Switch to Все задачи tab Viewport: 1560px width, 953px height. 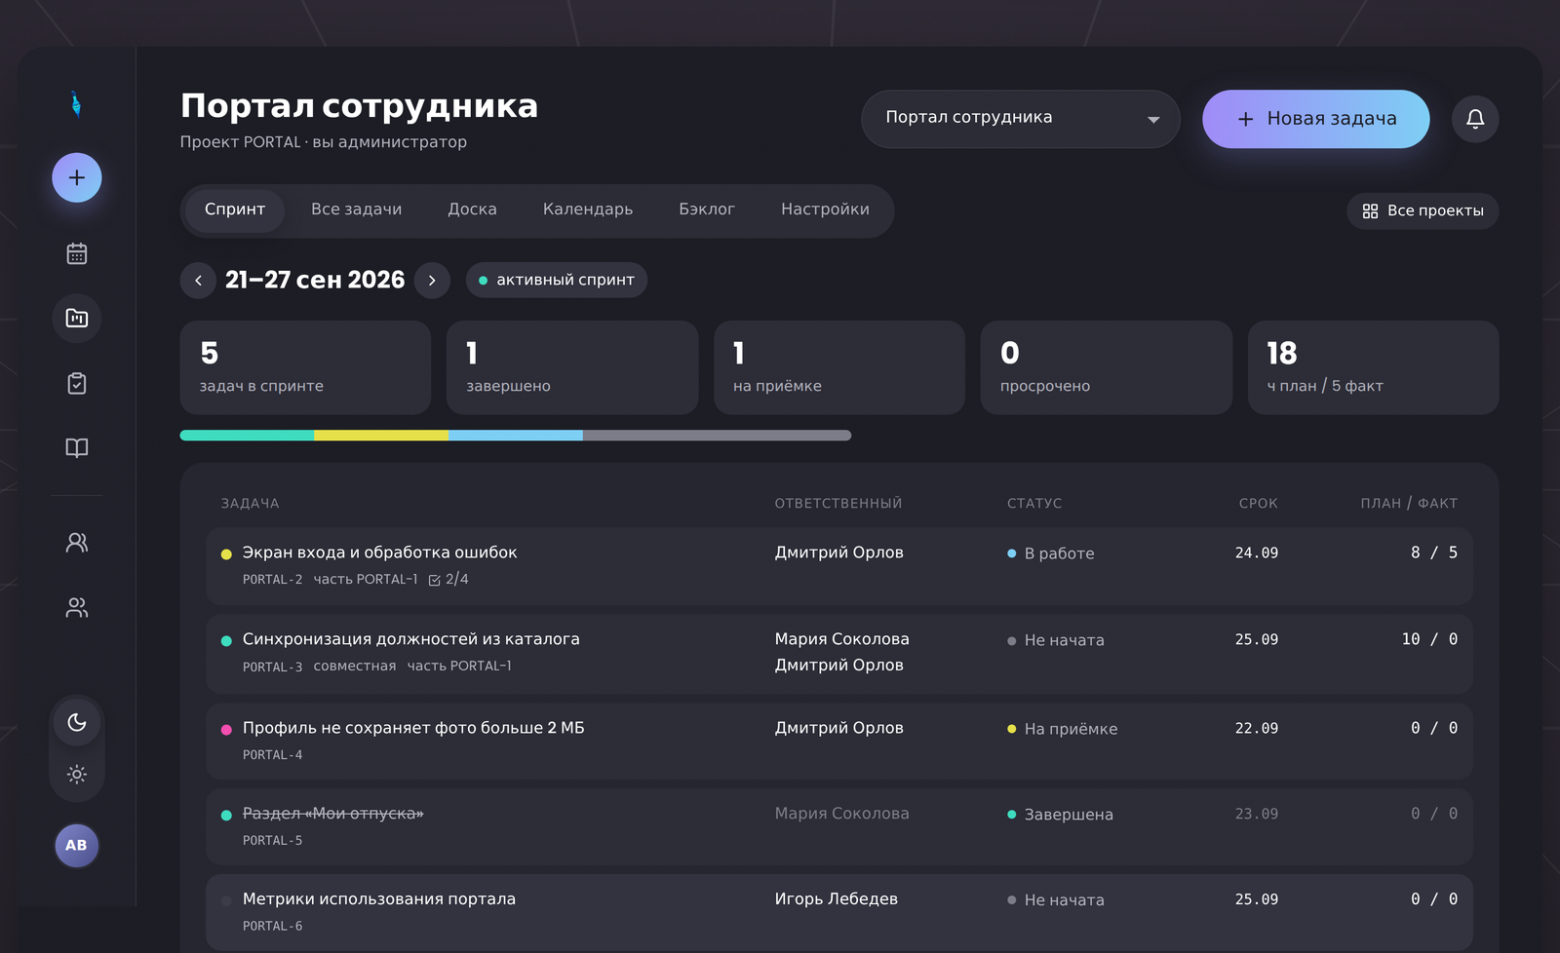coord(356,210)
